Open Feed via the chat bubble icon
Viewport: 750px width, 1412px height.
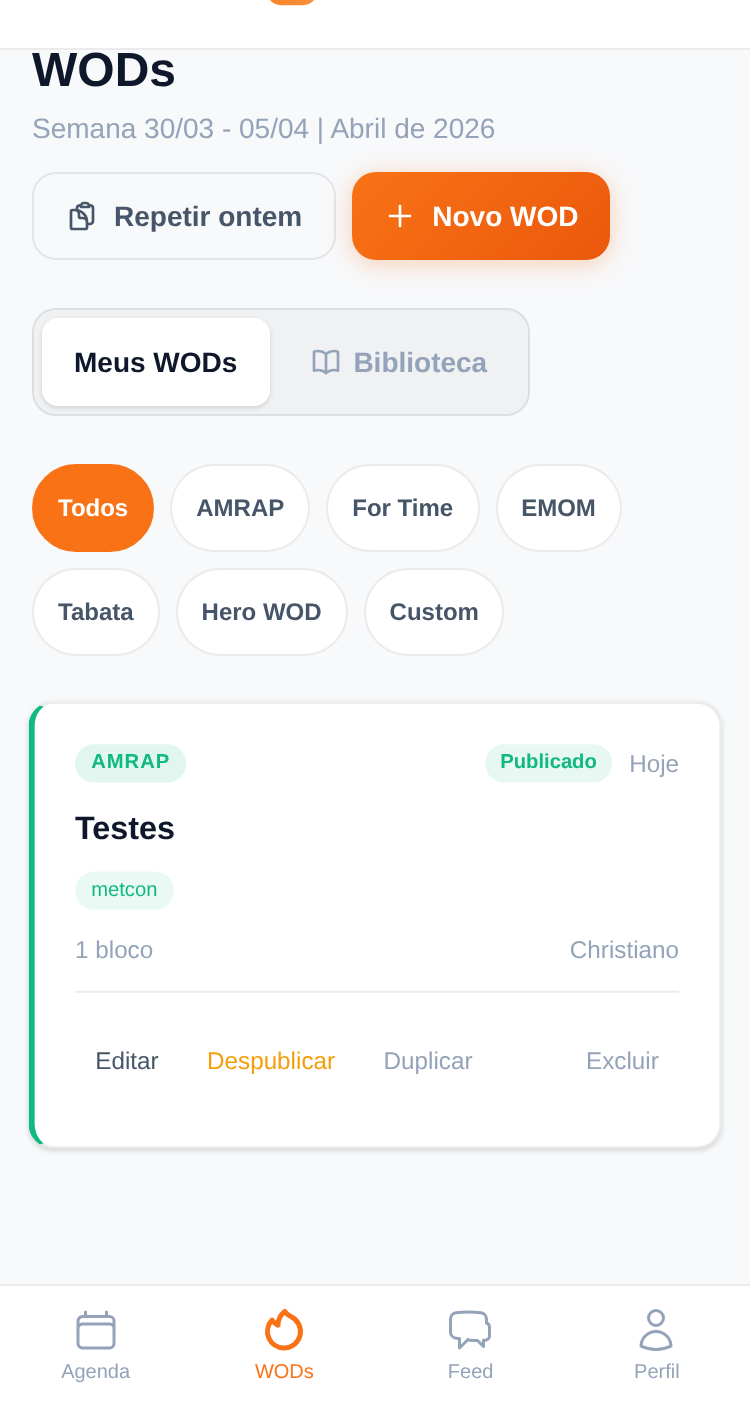[470, 1329]
